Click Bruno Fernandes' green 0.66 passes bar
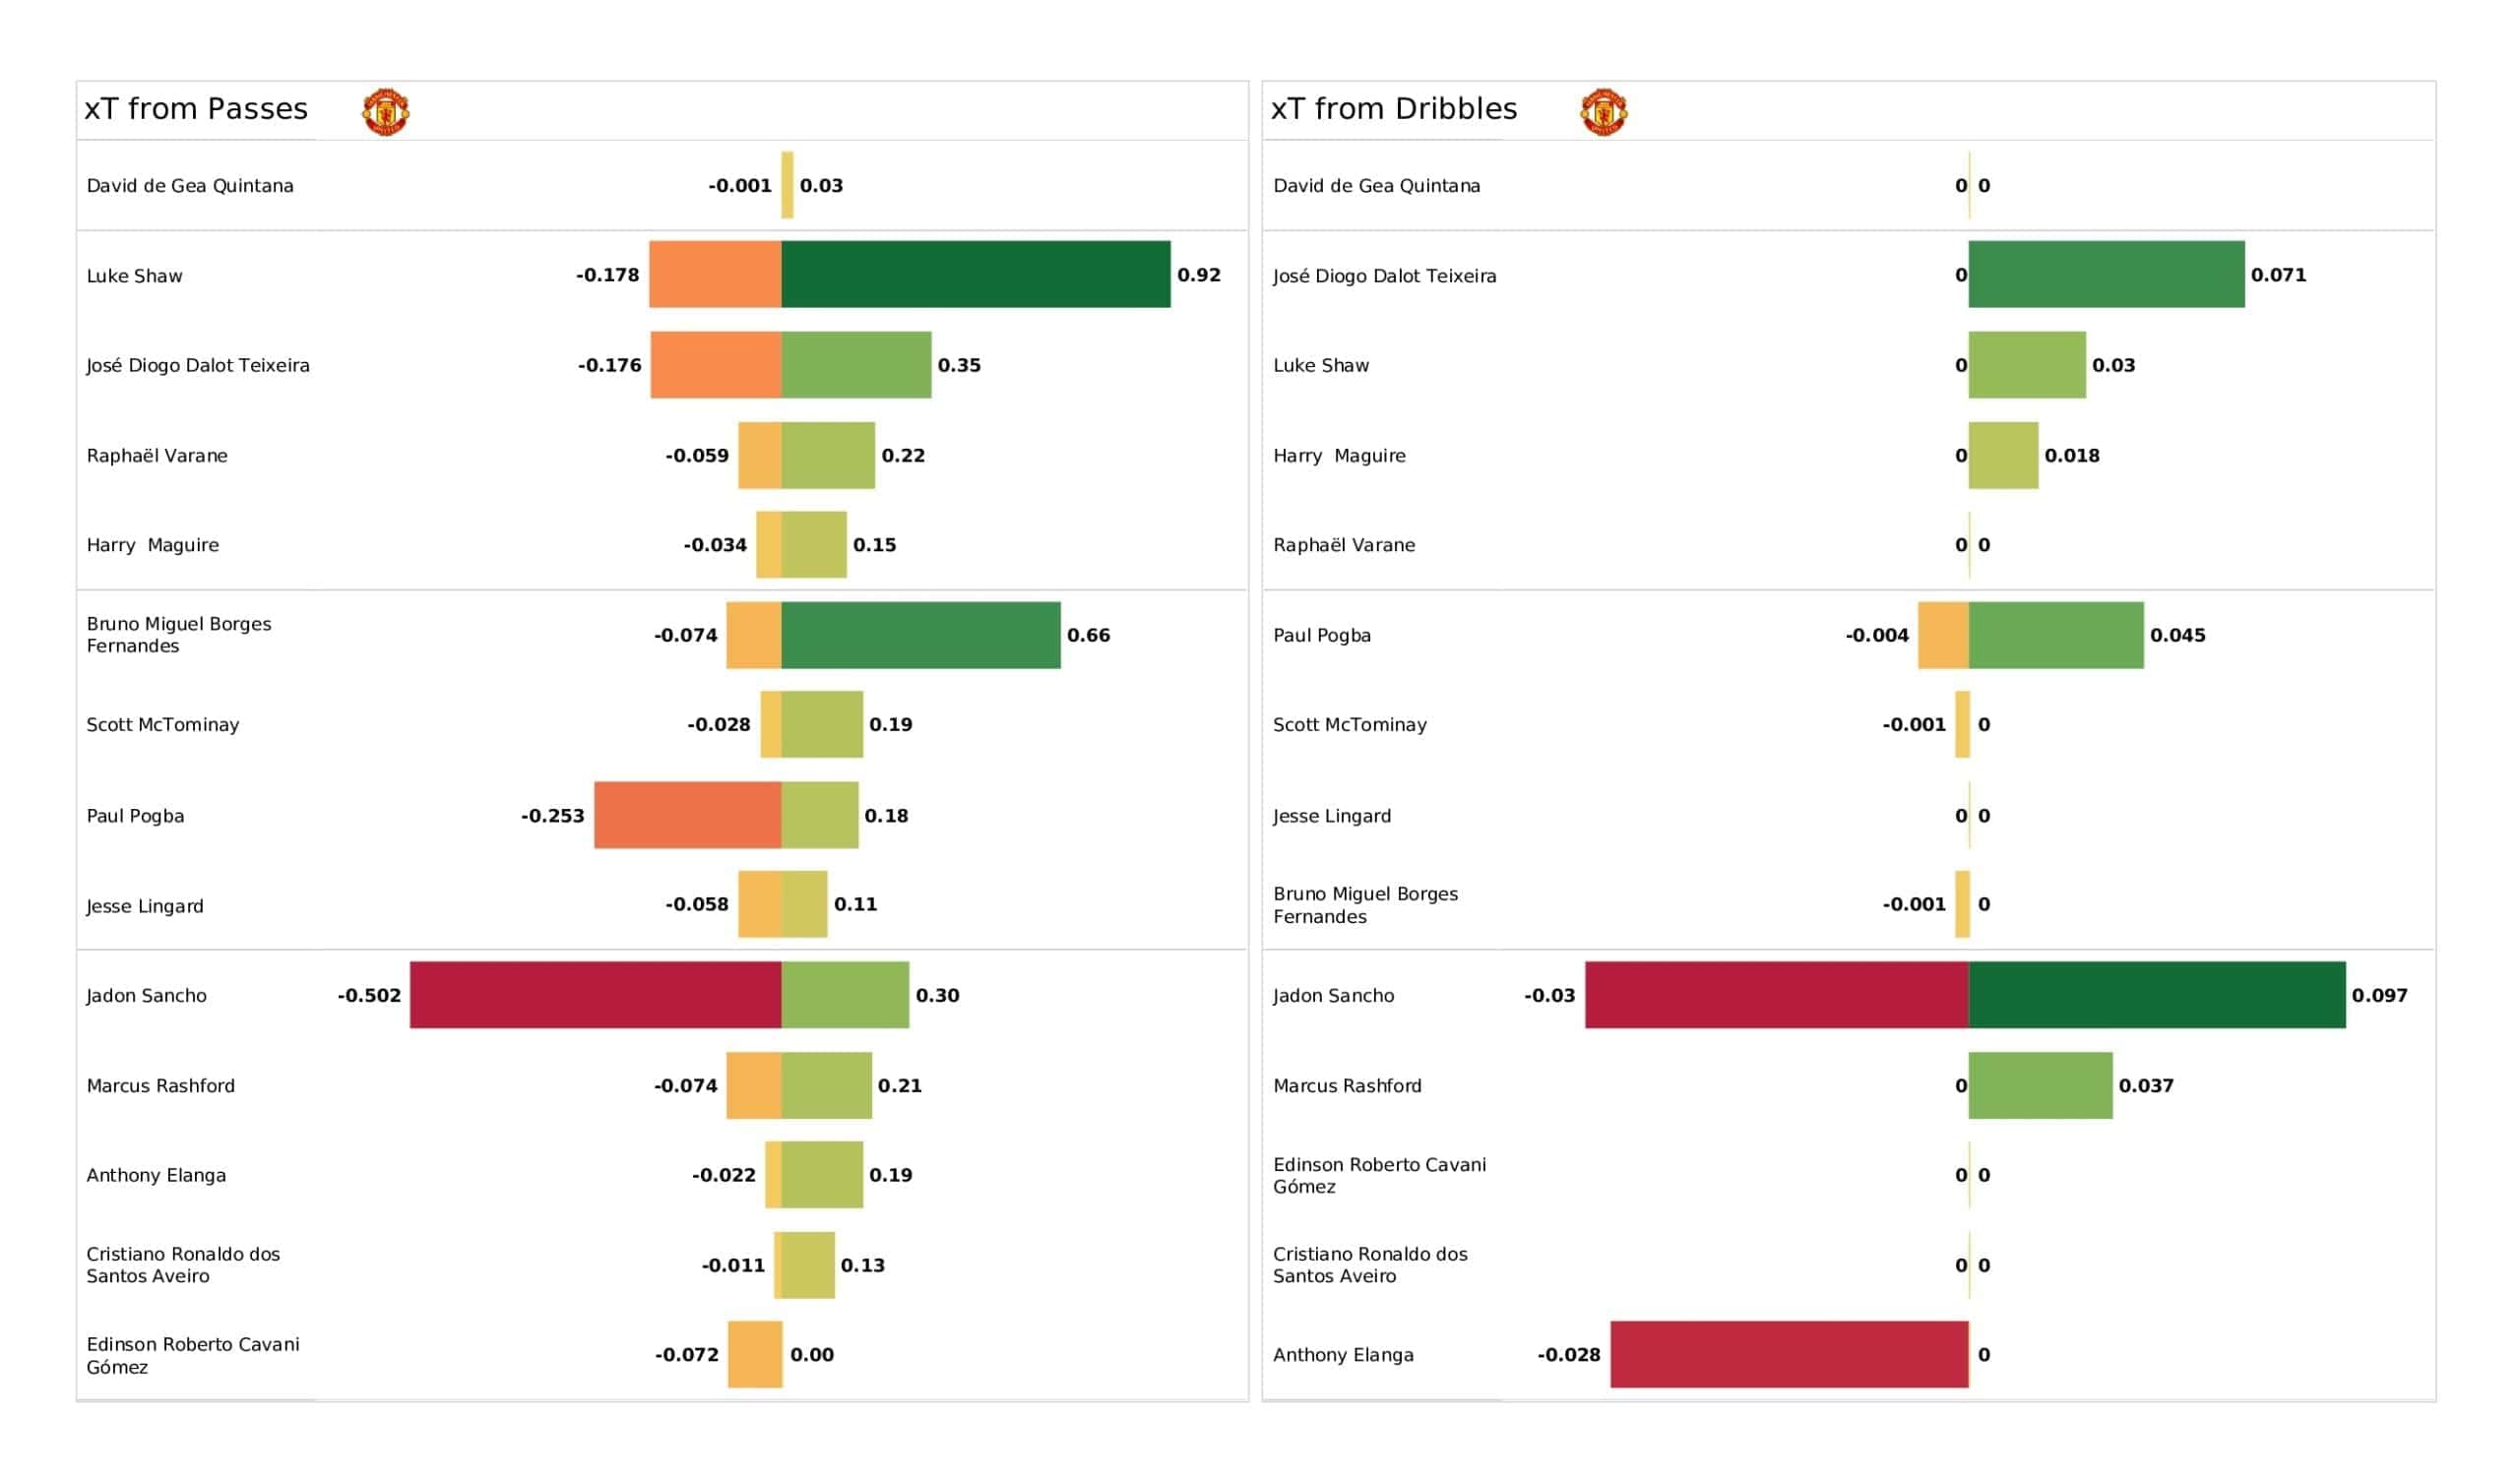The width and height of the screenshot is (2520, 1480). [920, 635]
